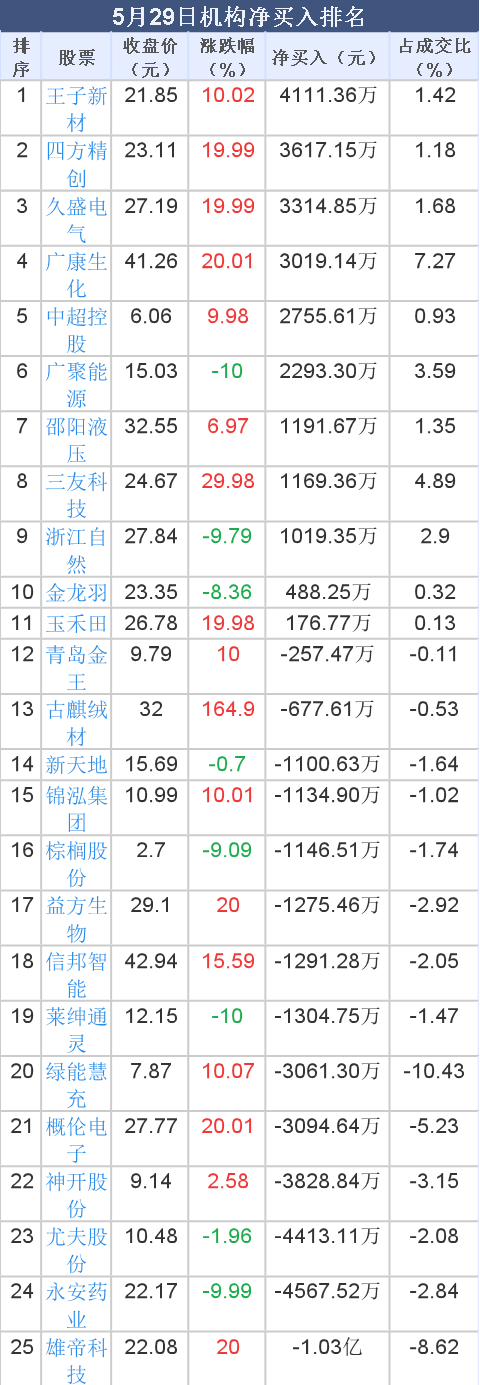Open the 广聚能源 stock page link
The height and width of the screenshot is (1385, 480).
pos(77,384)
